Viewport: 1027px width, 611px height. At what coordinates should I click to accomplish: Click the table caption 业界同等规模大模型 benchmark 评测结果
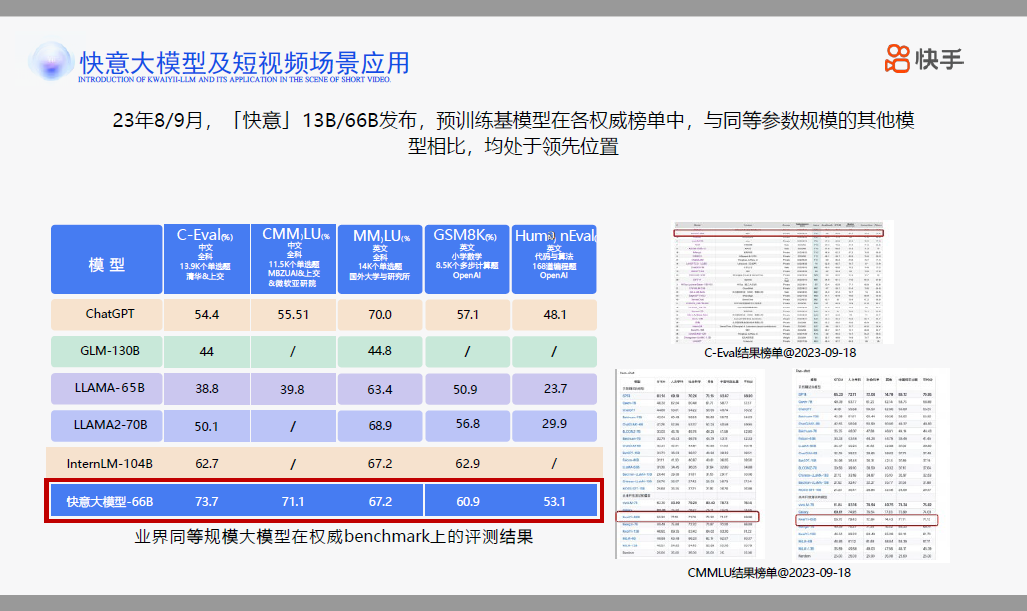[334, 537]
